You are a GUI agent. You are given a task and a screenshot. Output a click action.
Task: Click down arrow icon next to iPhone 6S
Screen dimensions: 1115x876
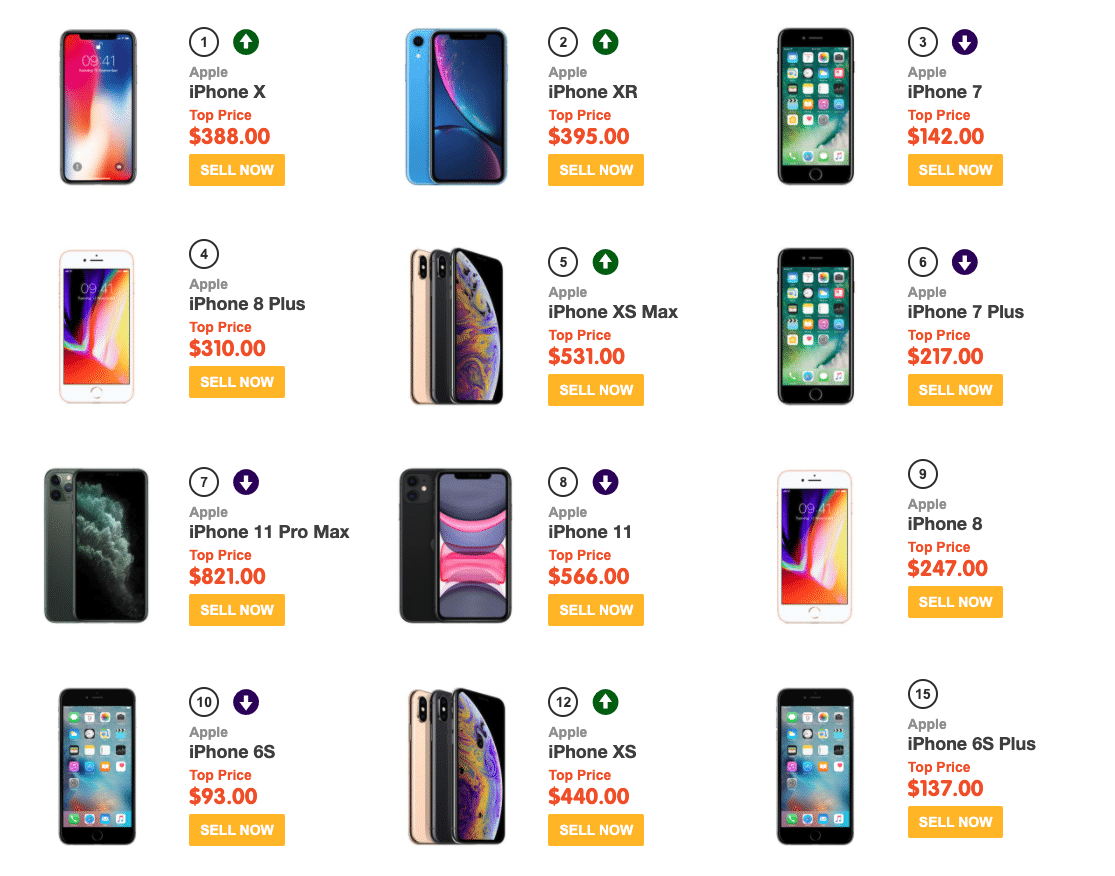coord(246,702)
